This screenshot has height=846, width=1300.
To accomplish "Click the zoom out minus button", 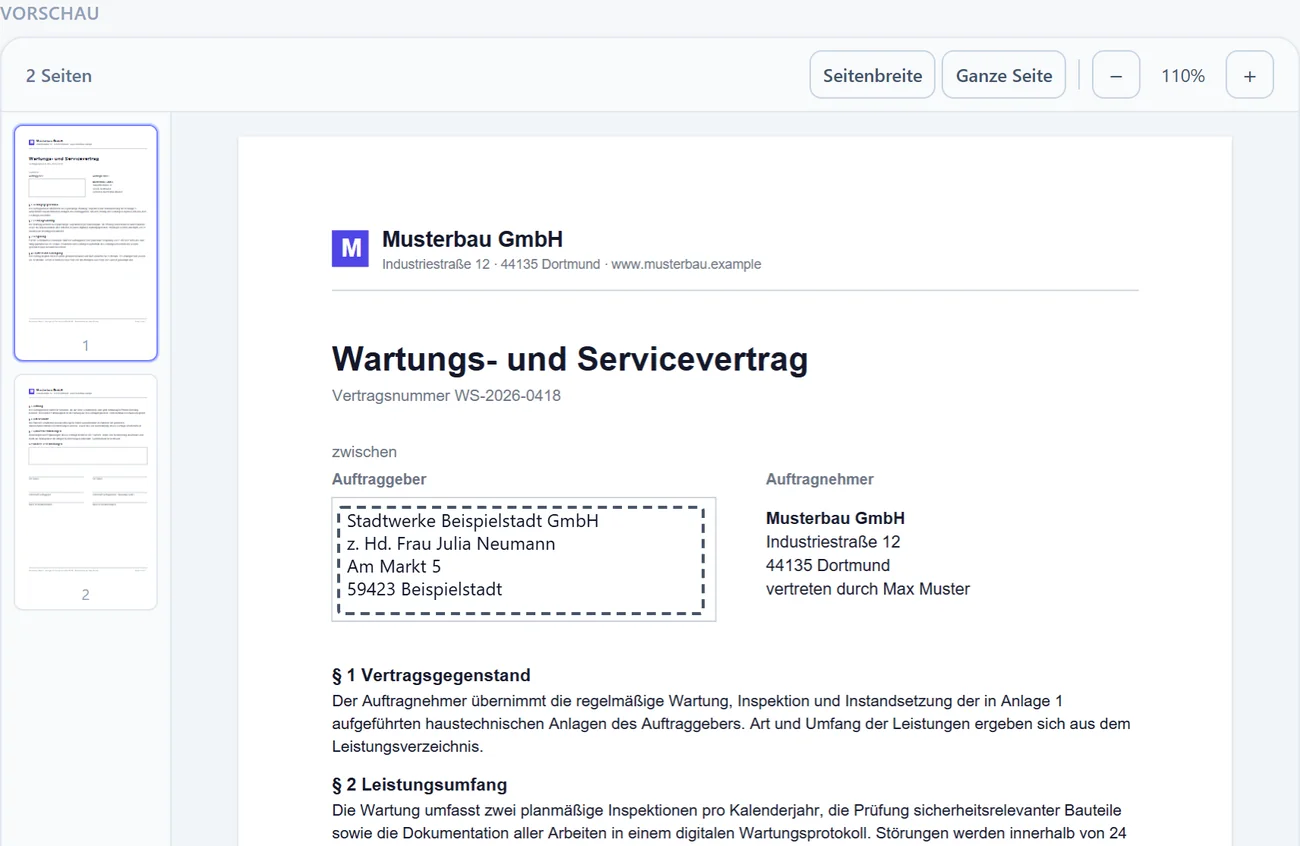I will pyautogui.click(x=1116, y=75).
